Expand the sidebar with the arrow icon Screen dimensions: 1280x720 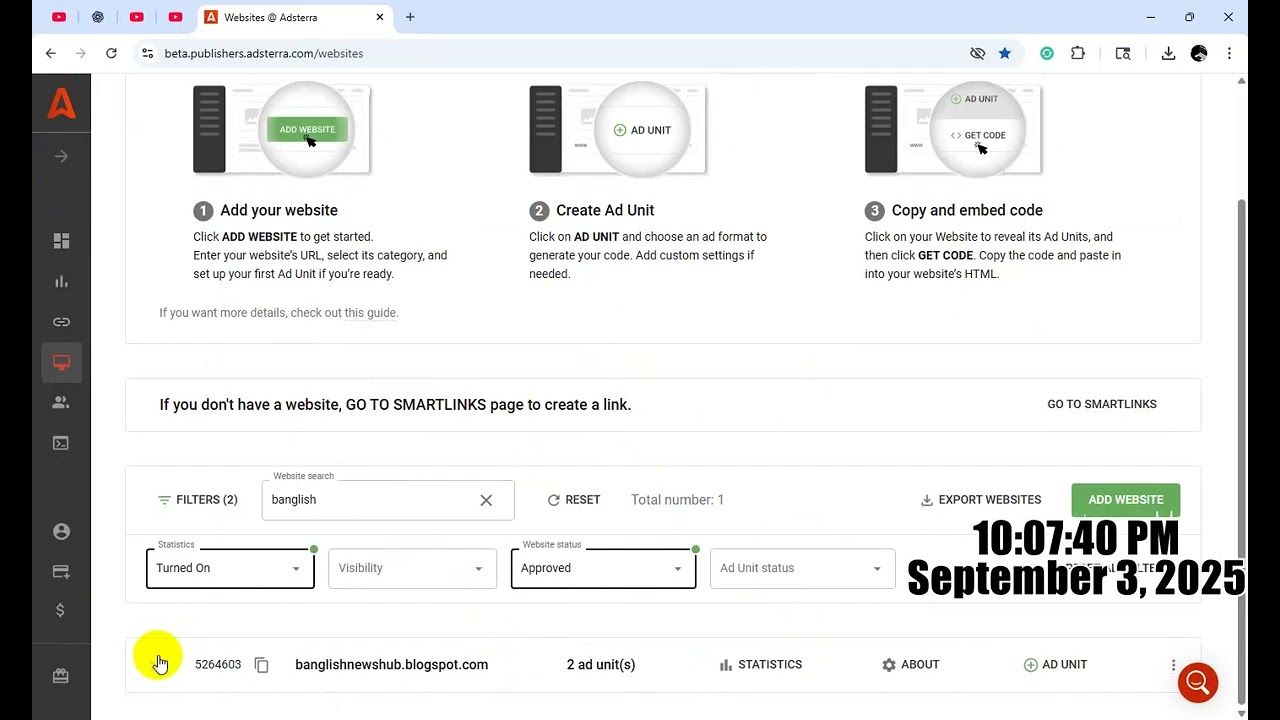[x=61, y=156]
